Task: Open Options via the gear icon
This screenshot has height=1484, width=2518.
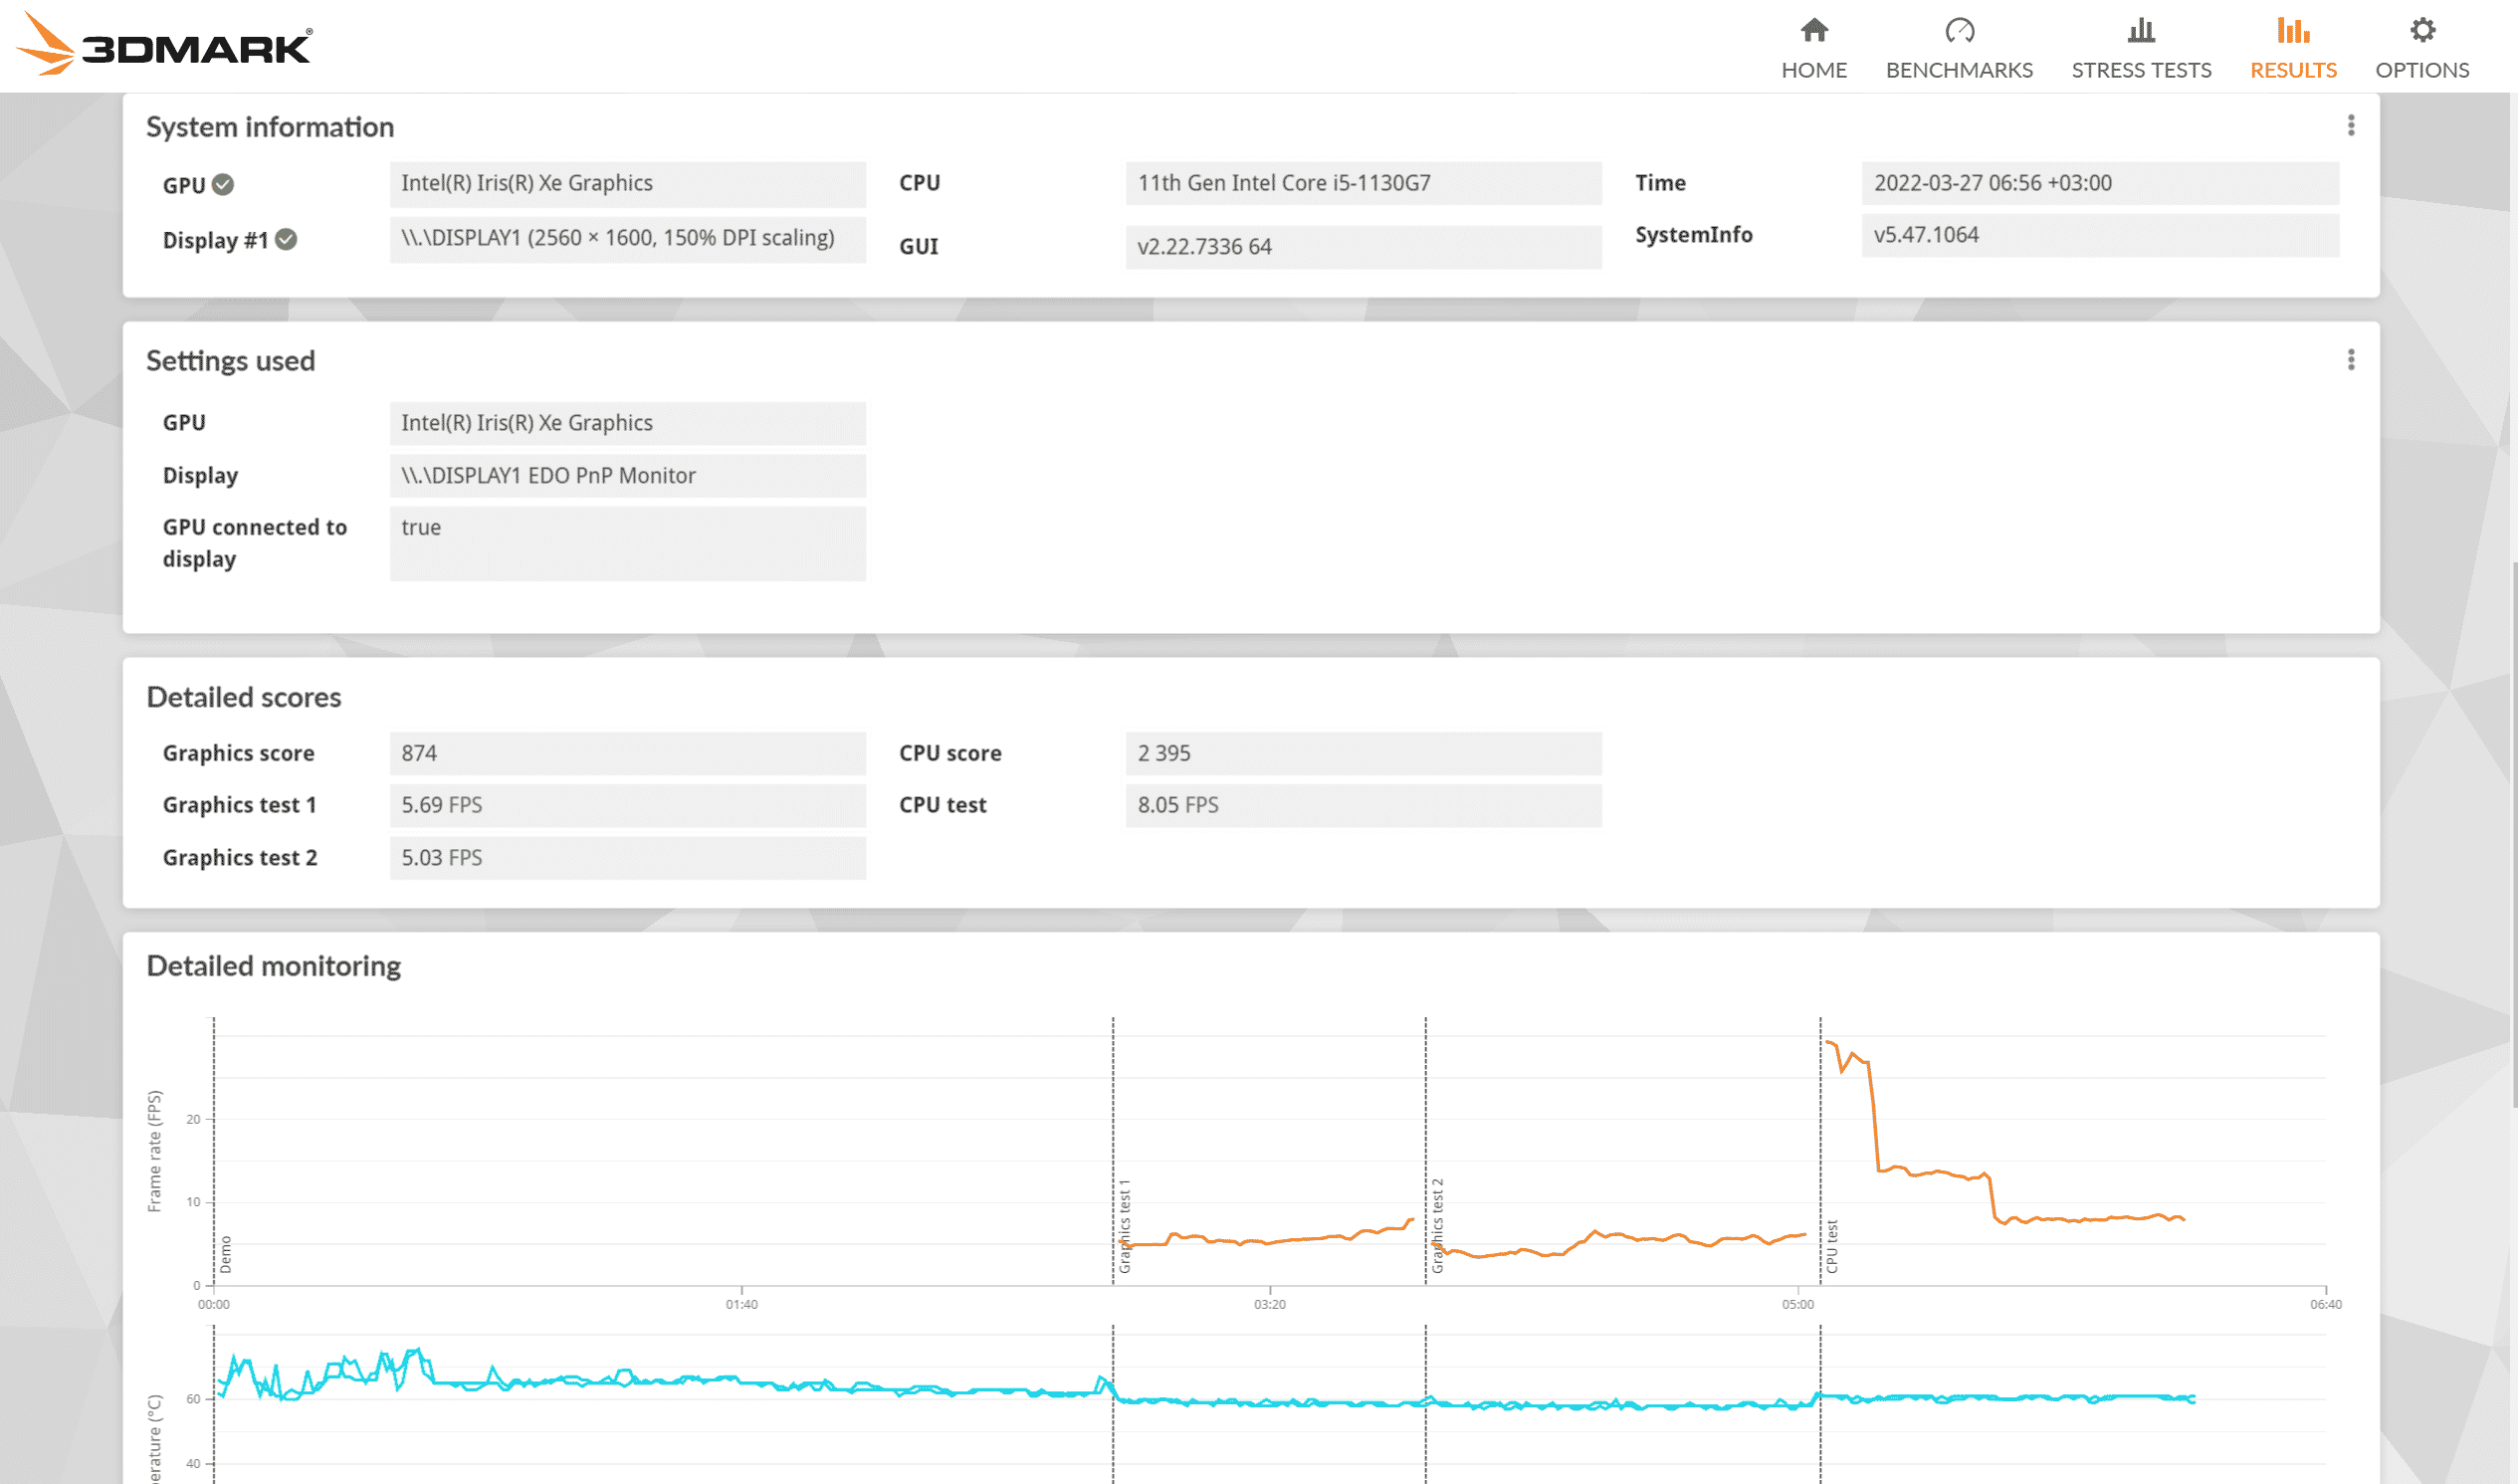Action: (x=2421, y=30)
